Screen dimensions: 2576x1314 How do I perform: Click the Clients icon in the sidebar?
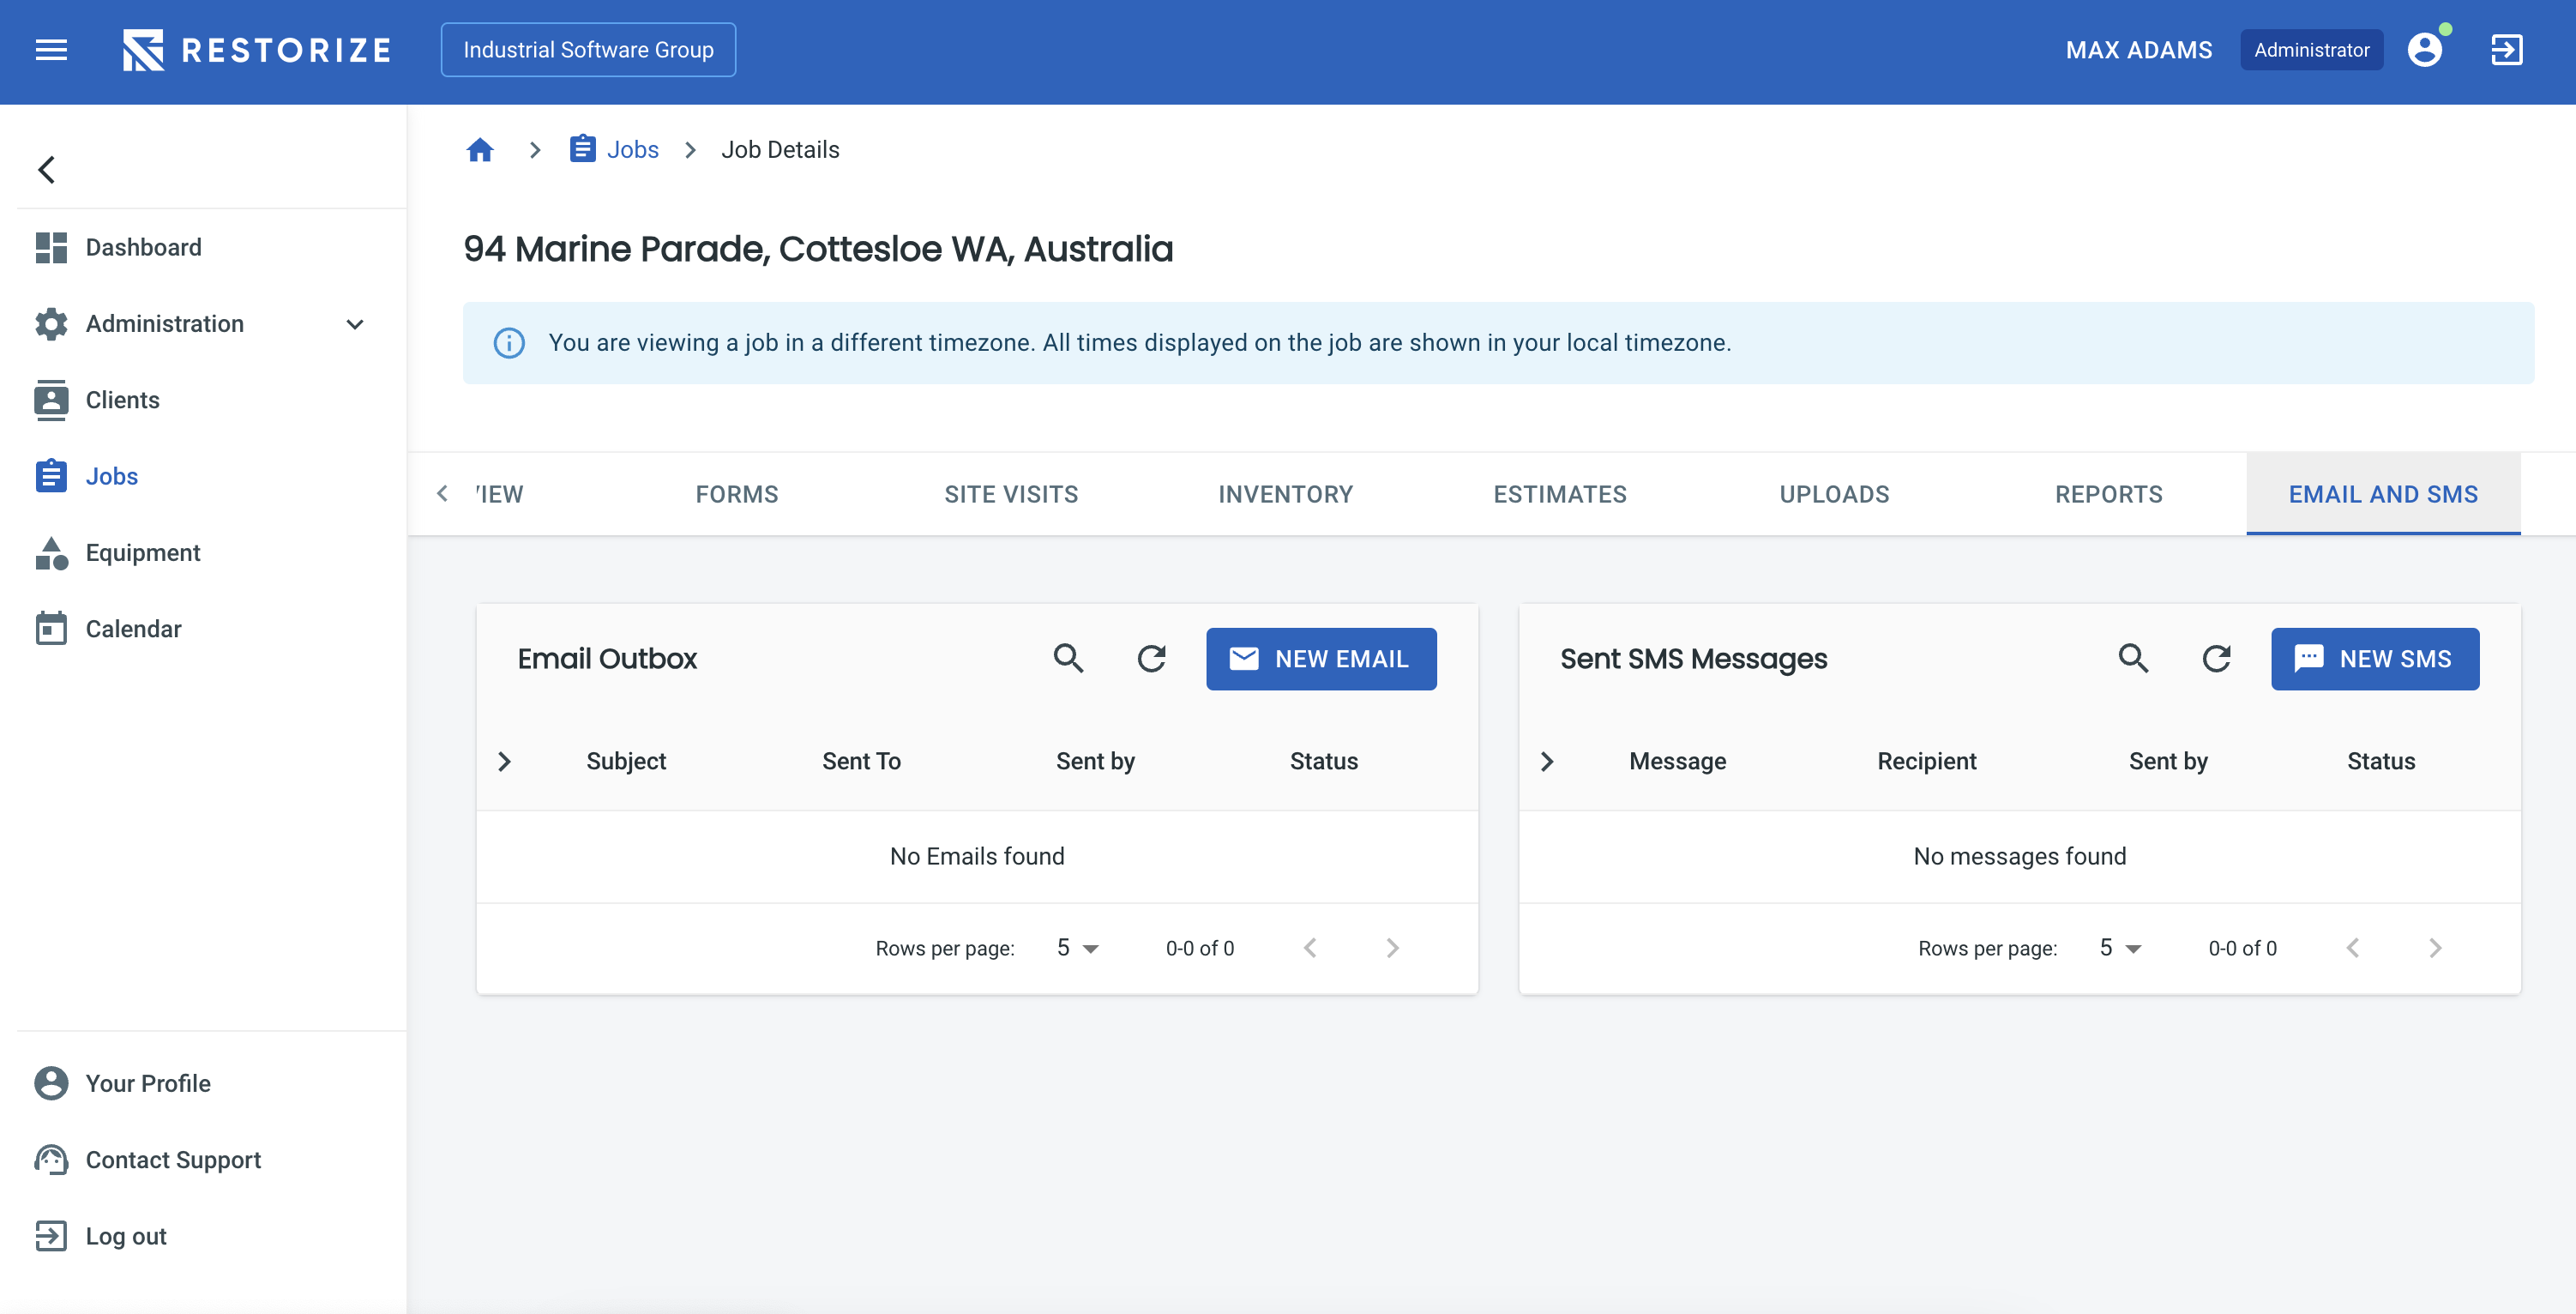click(51, 400)
